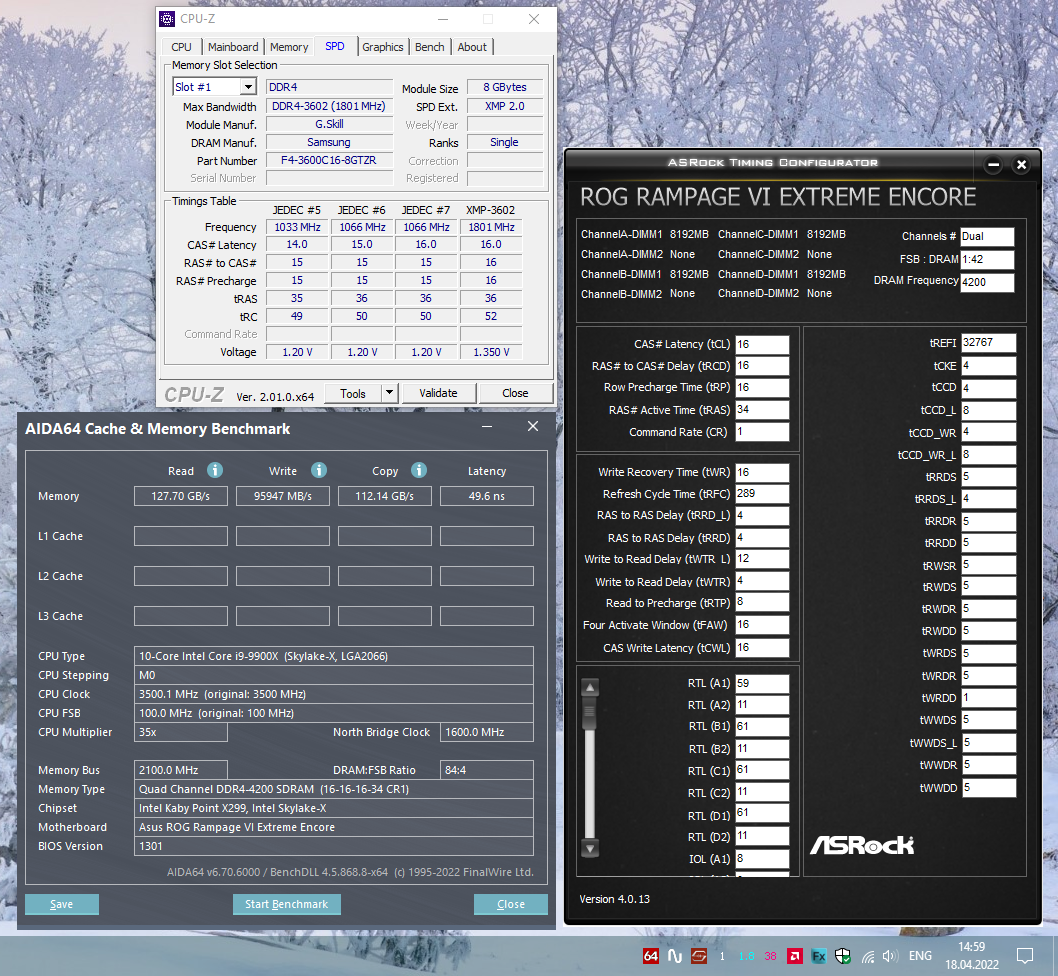The width and height of the screenshot is (1058, 976).
Task: Click the North Bridge Clock value 1600.0 MHz
Action: [486, 732]
